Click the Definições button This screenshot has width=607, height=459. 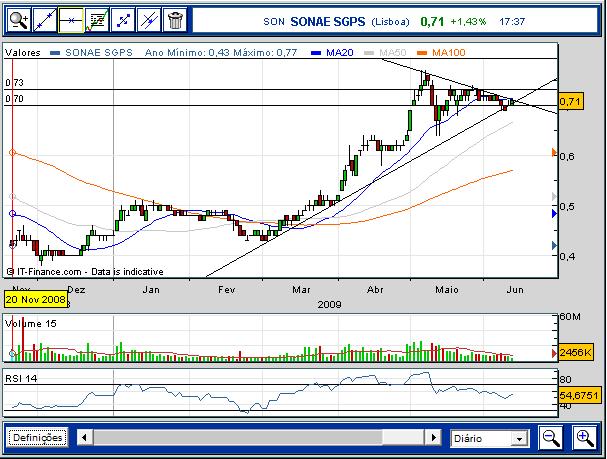[38, 438]
